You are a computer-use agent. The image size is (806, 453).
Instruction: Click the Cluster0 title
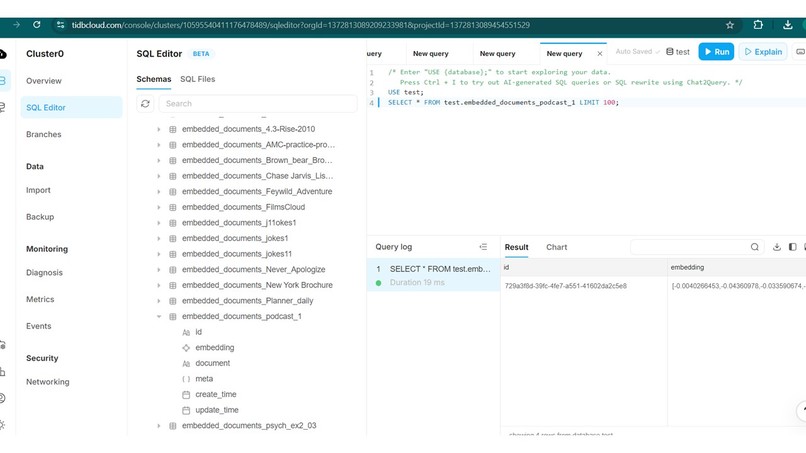click(x=45, y=53)
